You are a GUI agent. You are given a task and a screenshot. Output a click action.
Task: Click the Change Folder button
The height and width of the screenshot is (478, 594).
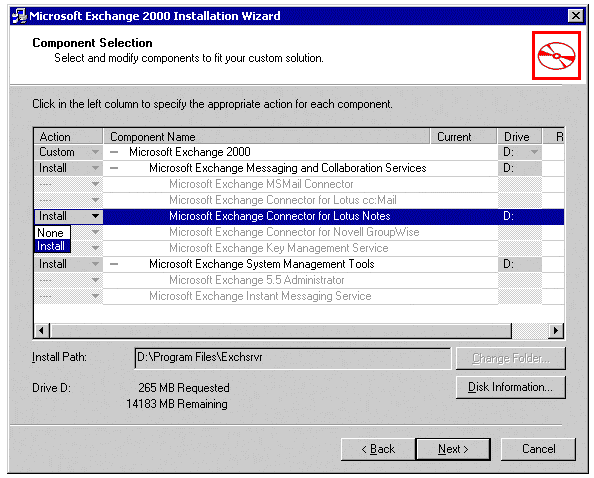tap(511, 358)
